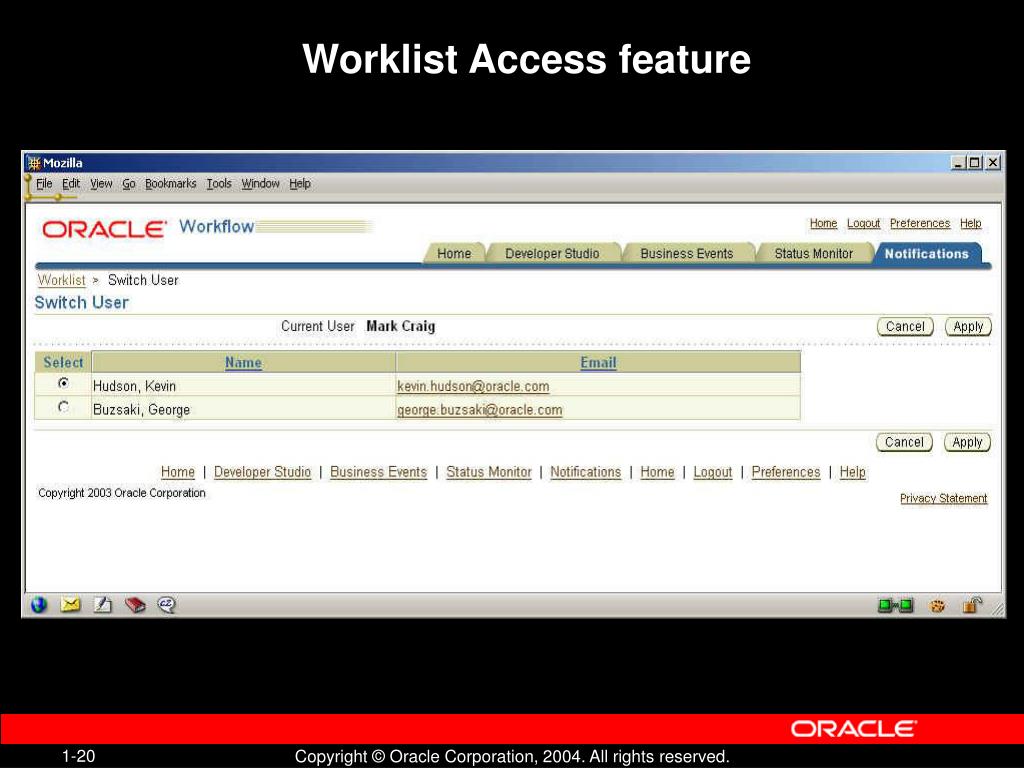Viewport: 1024px width, 768px height.
Task: Click Copyright 2003 Oracle Corporation text
Action: click(x=121, y=493)
